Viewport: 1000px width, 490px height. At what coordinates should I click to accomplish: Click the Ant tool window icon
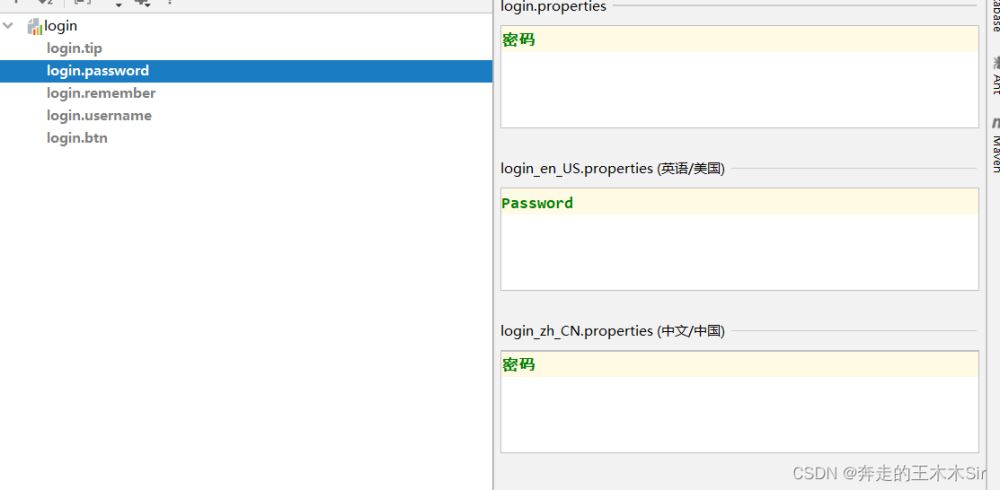(x=995, y=64)
